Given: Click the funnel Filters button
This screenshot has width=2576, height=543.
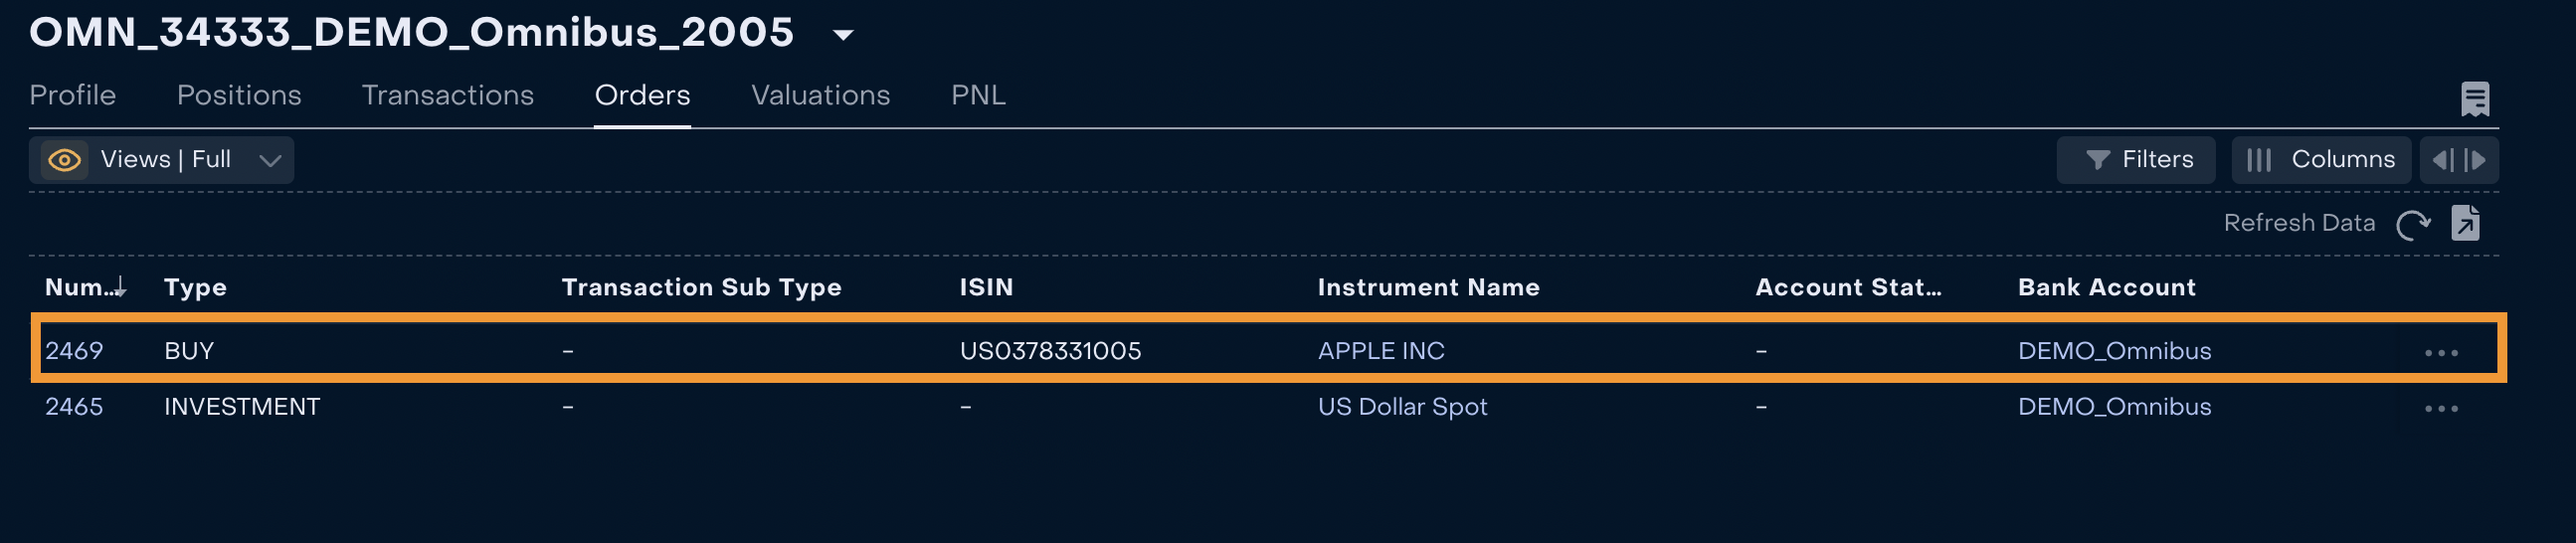Looking at the screenshot, I should pyautogui.click(x=2137, y=160).
